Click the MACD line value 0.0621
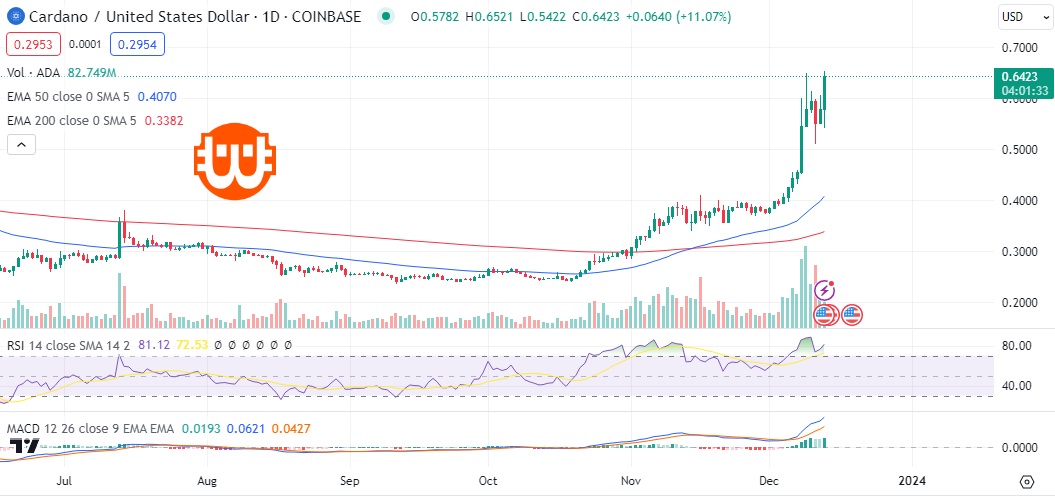This screenshot has width=1055, height=503. point(245,428)
